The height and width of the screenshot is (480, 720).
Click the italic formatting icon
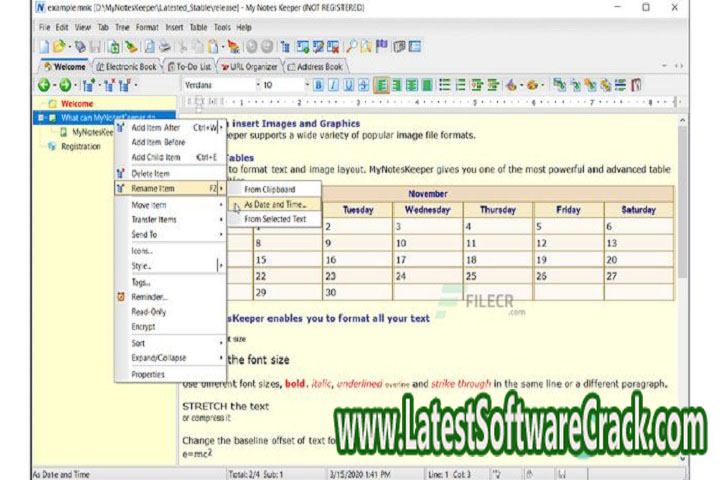coord(334,86)
